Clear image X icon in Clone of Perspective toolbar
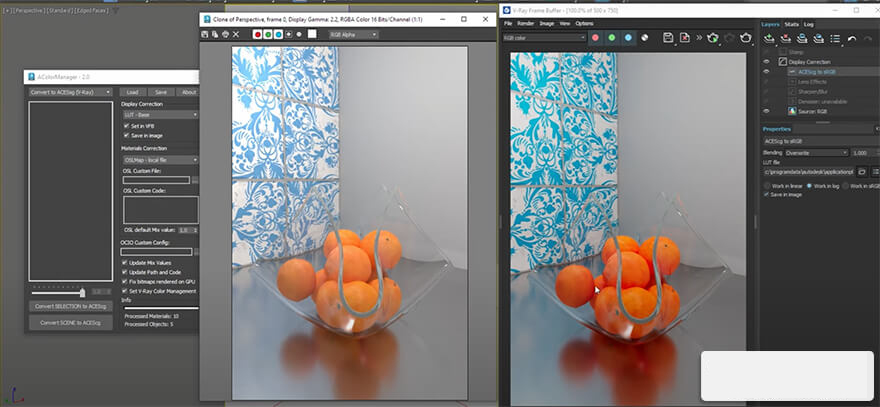Screen dimensions: 880x407 [x=236, y=34]
